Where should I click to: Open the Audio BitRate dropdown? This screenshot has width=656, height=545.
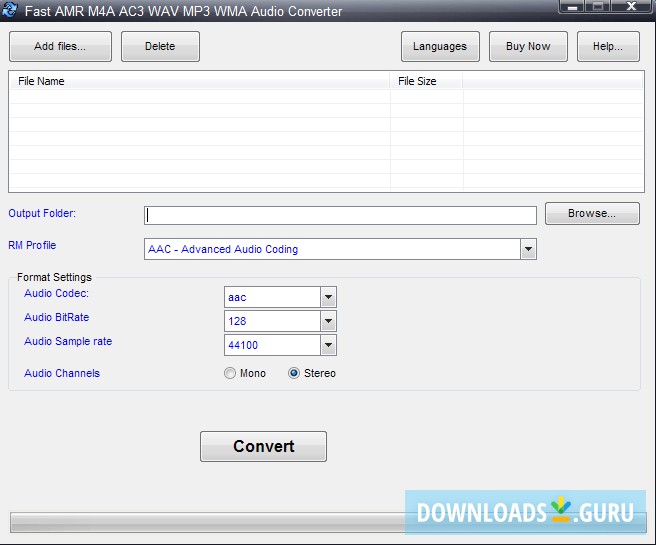pyautogui.click(x=328, y=321)
